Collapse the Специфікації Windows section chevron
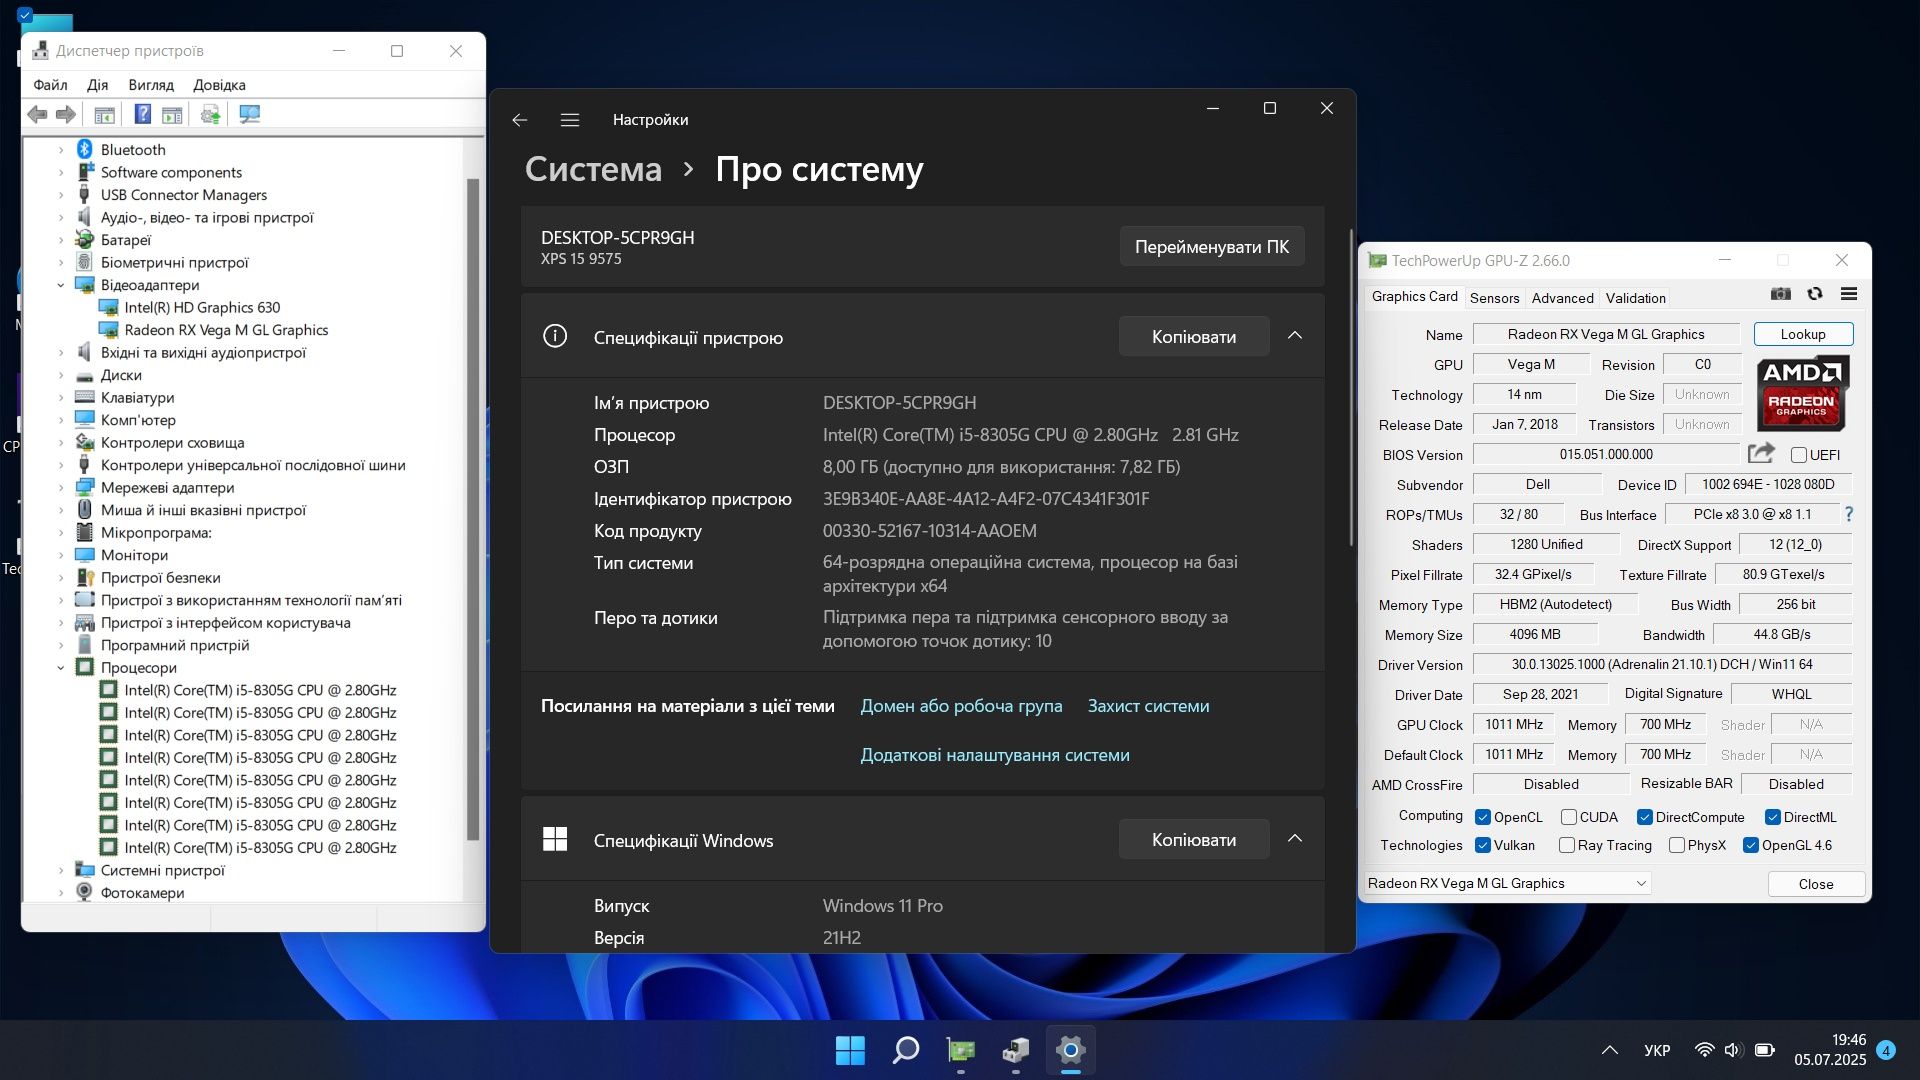The height and width of the screenshot is (1080, 1920). tap(1295, 839)
